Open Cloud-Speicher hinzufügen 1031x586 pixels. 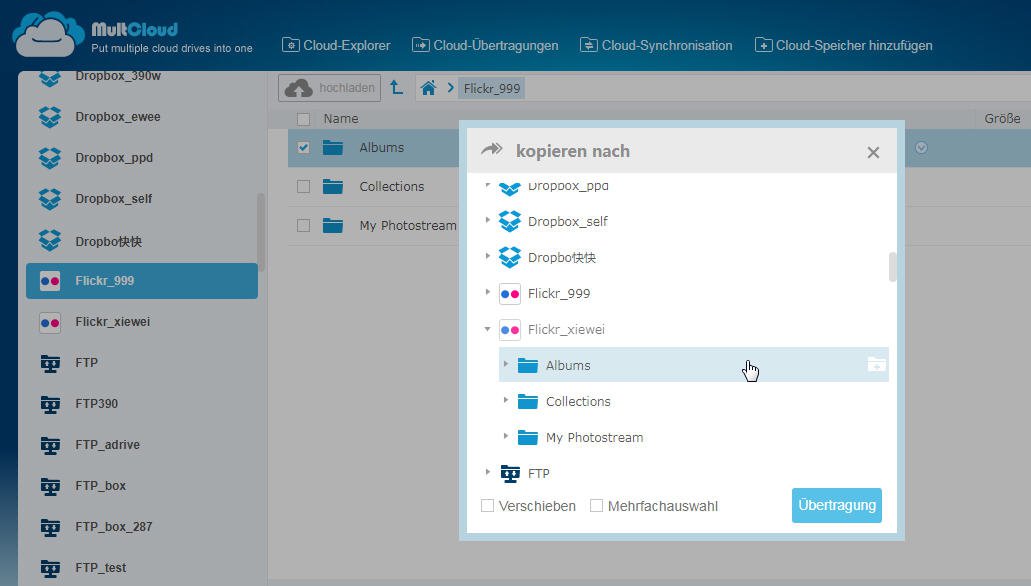tap(844, 45)
